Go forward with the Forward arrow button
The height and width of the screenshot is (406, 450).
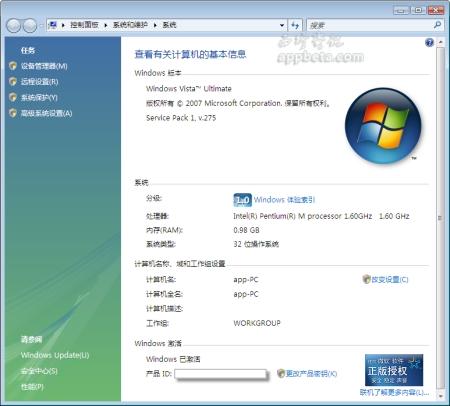(x=30, y=26)
